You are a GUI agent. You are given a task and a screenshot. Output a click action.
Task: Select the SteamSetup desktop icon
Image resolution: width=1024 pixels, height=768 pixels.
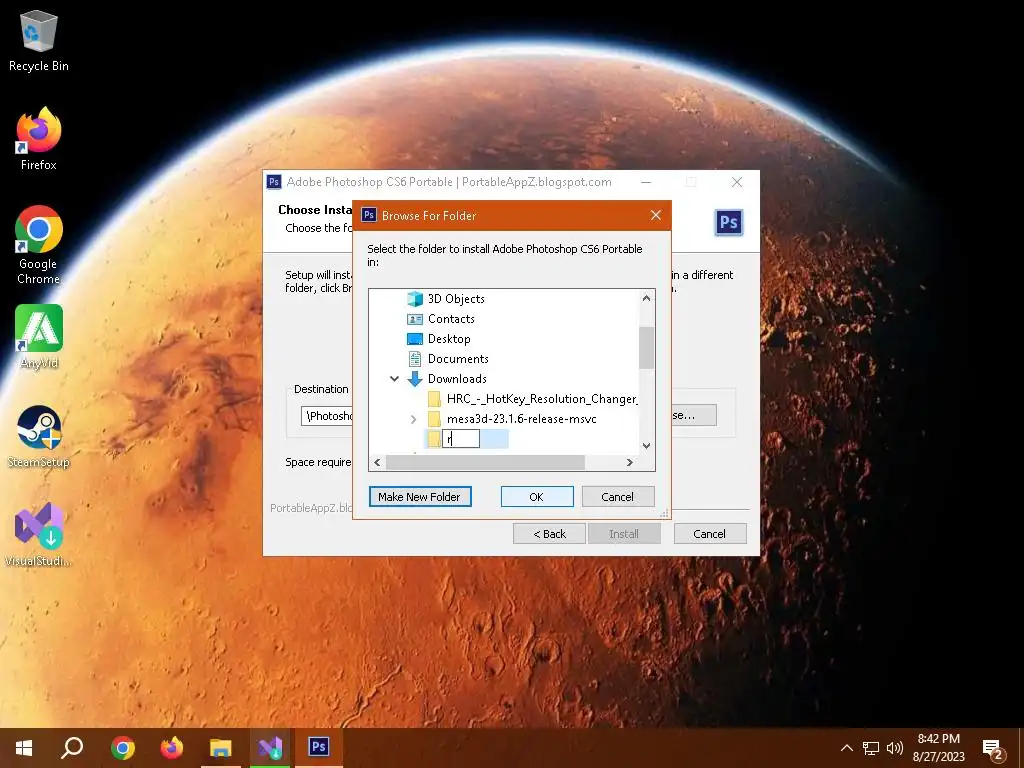[39, 436]
